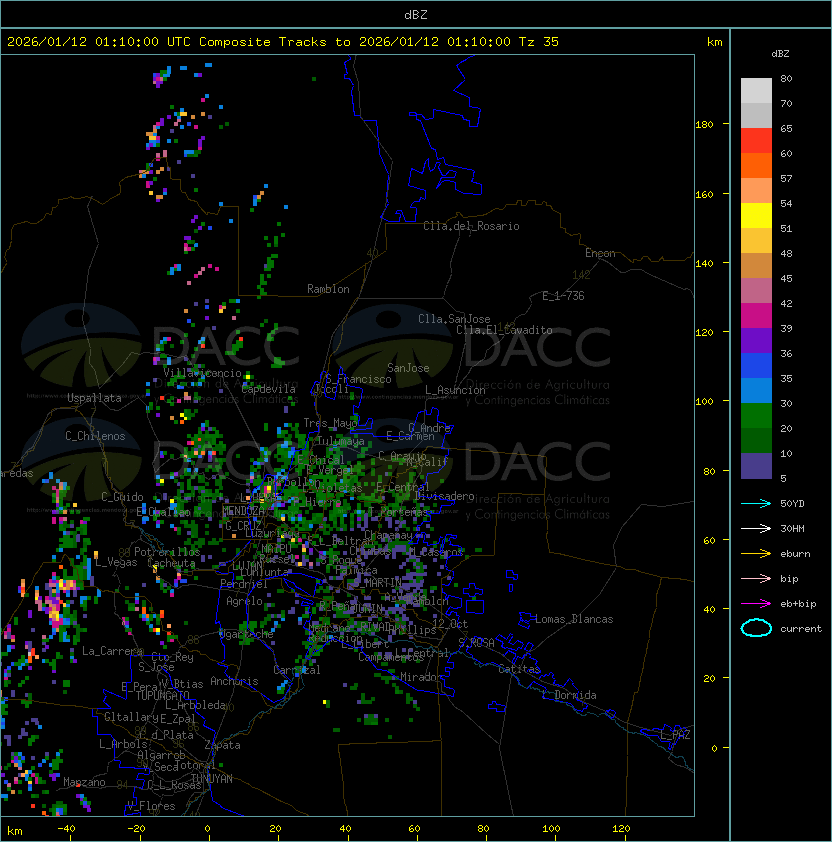Screen dimensions: 832x842
Task: Click the Lomas_Blancas location label
Action: pos(574,619)
